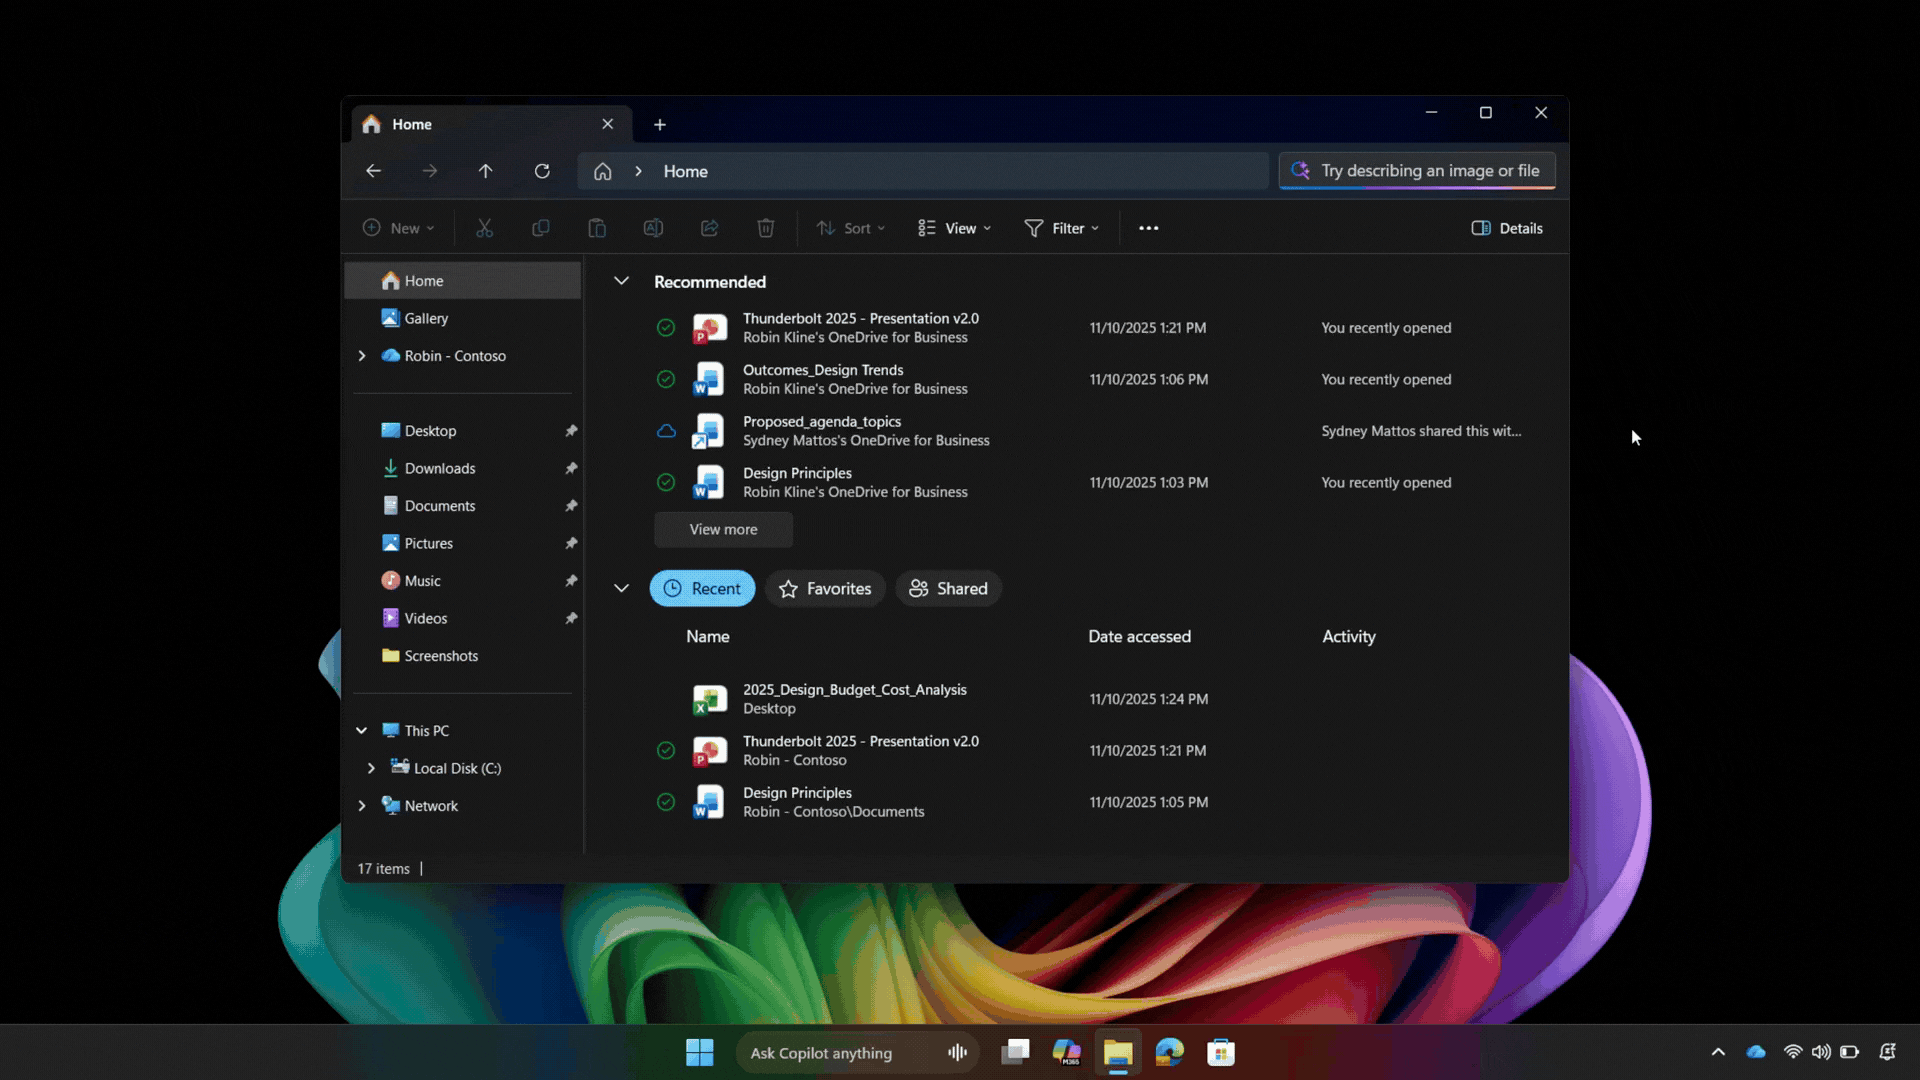1920x1080 pixels.
Task: Select Home in navigation pane
Action: tap(463, 281)
